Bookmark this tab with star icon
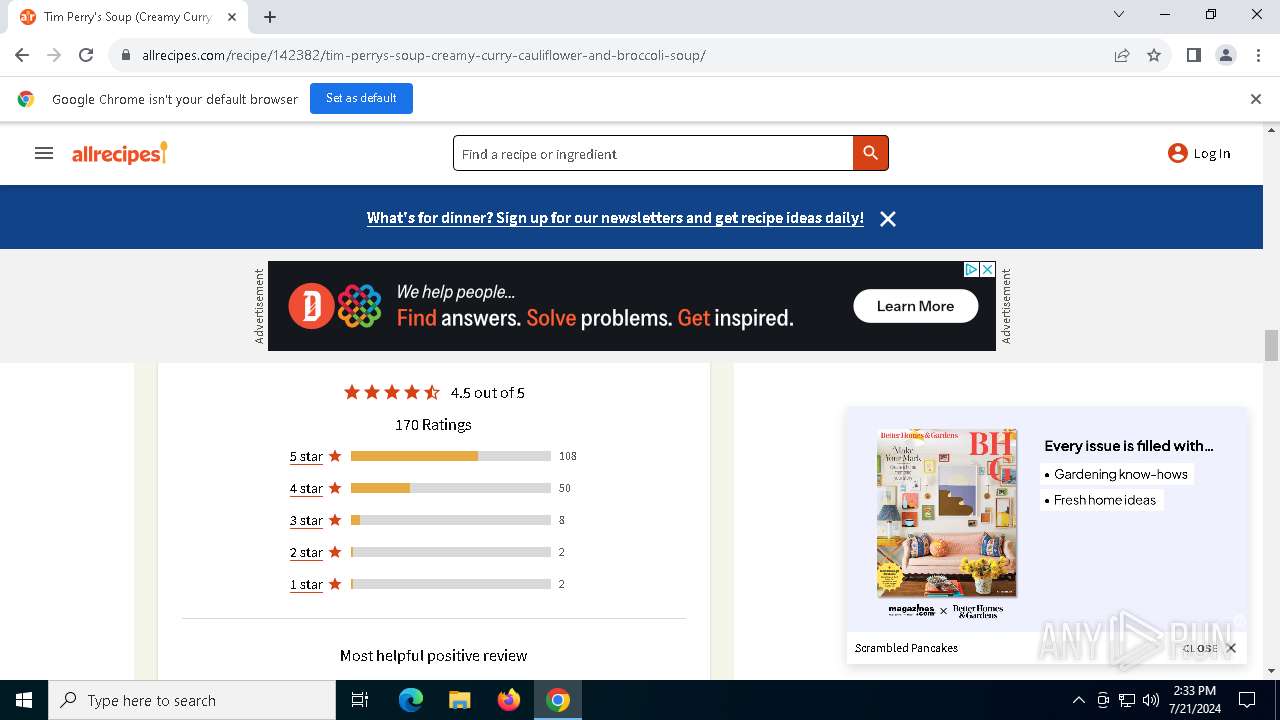 (1154, 55)
